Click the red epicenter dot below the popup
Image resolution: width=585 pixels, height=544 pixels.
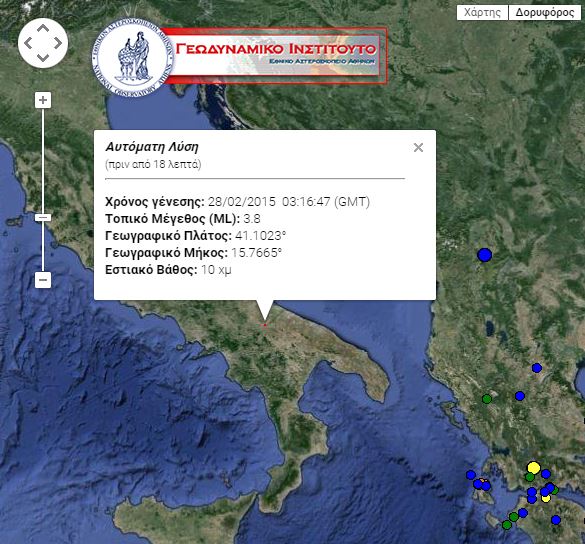pyautogui.click(x=265, y=325)
